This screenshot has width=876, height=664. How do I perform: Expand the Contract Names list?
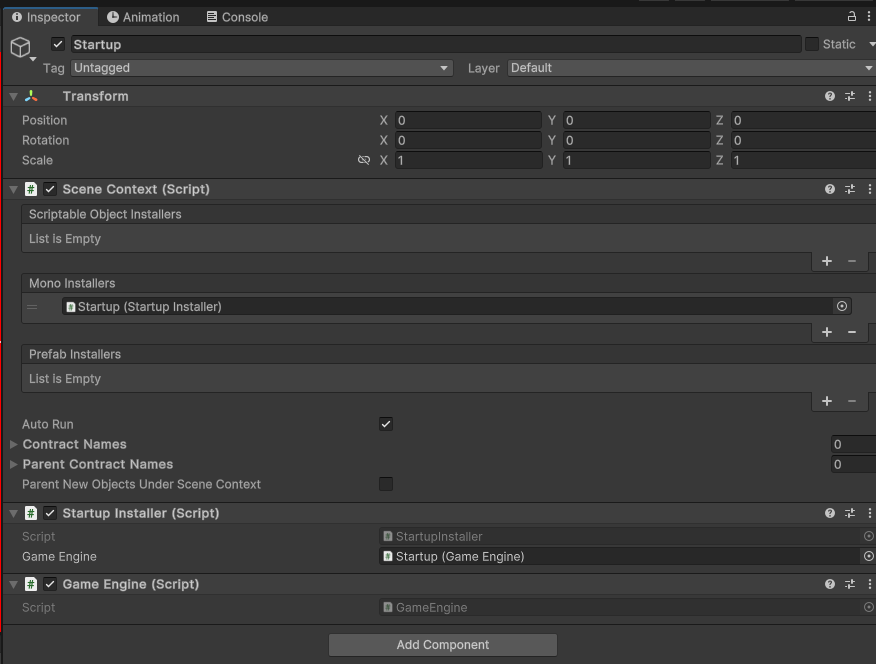tap(14, 444)
